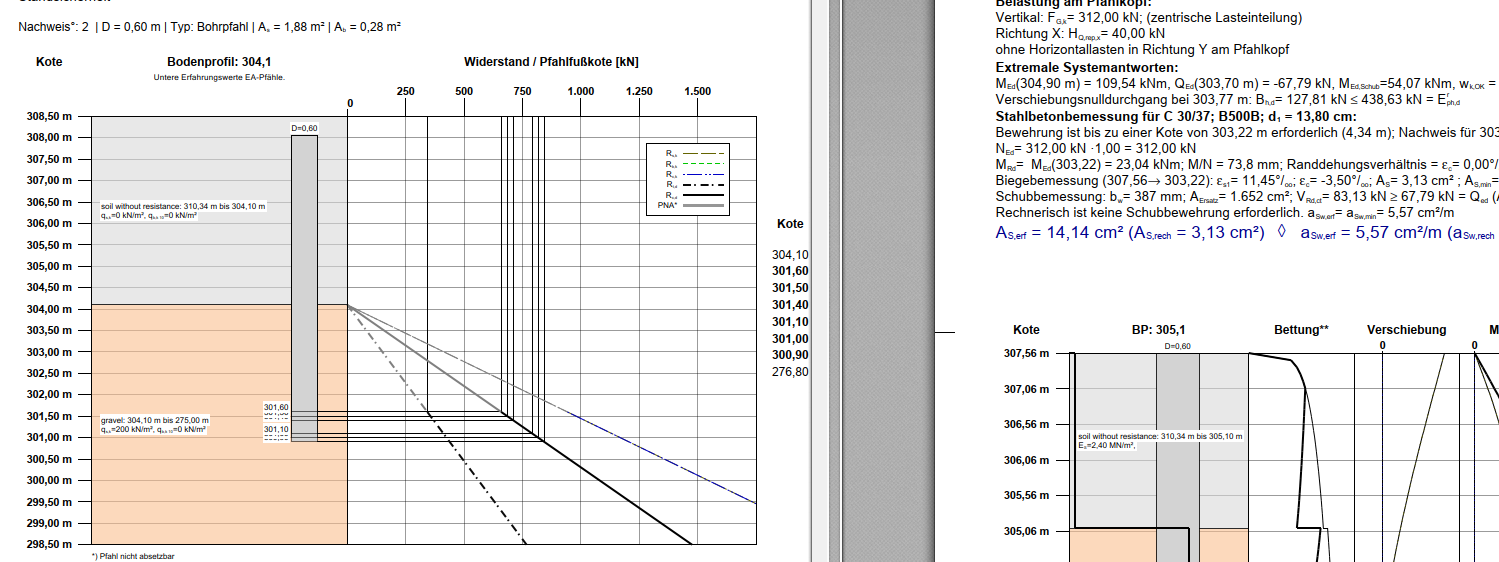Click the gravel soil description label
Image resolution: width=1499 pixels, height=562 pixels.
tap(154, 424)
